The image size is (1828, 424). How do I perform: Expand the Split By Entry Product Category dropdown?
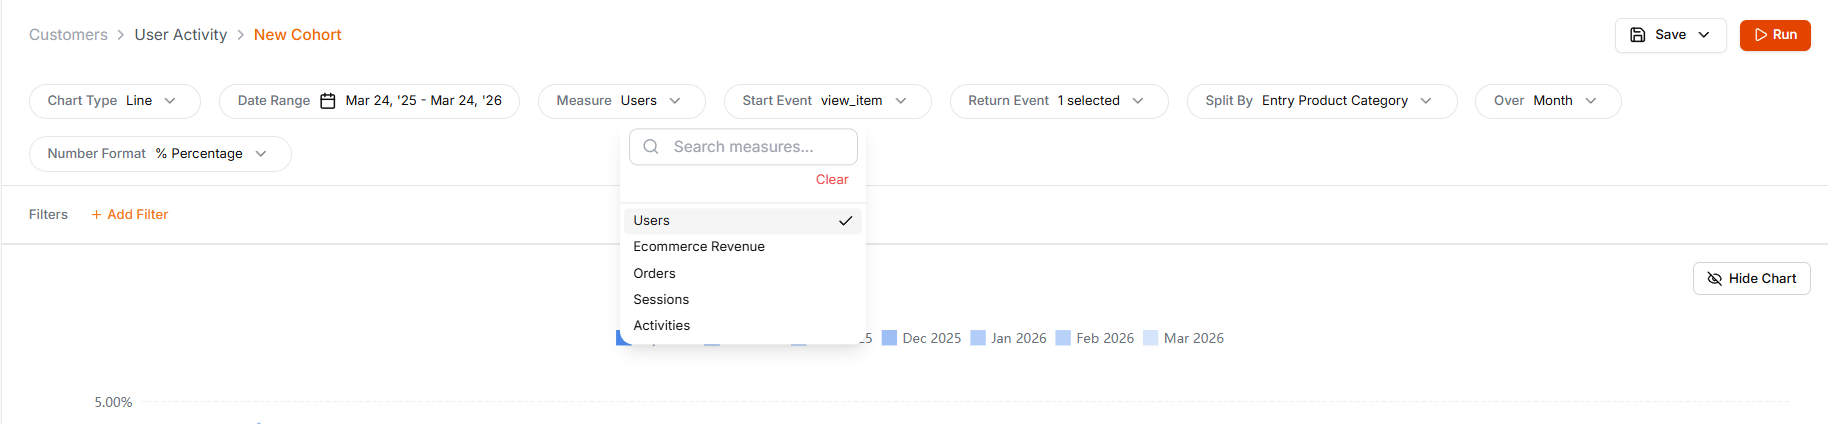pos(1322,101)
